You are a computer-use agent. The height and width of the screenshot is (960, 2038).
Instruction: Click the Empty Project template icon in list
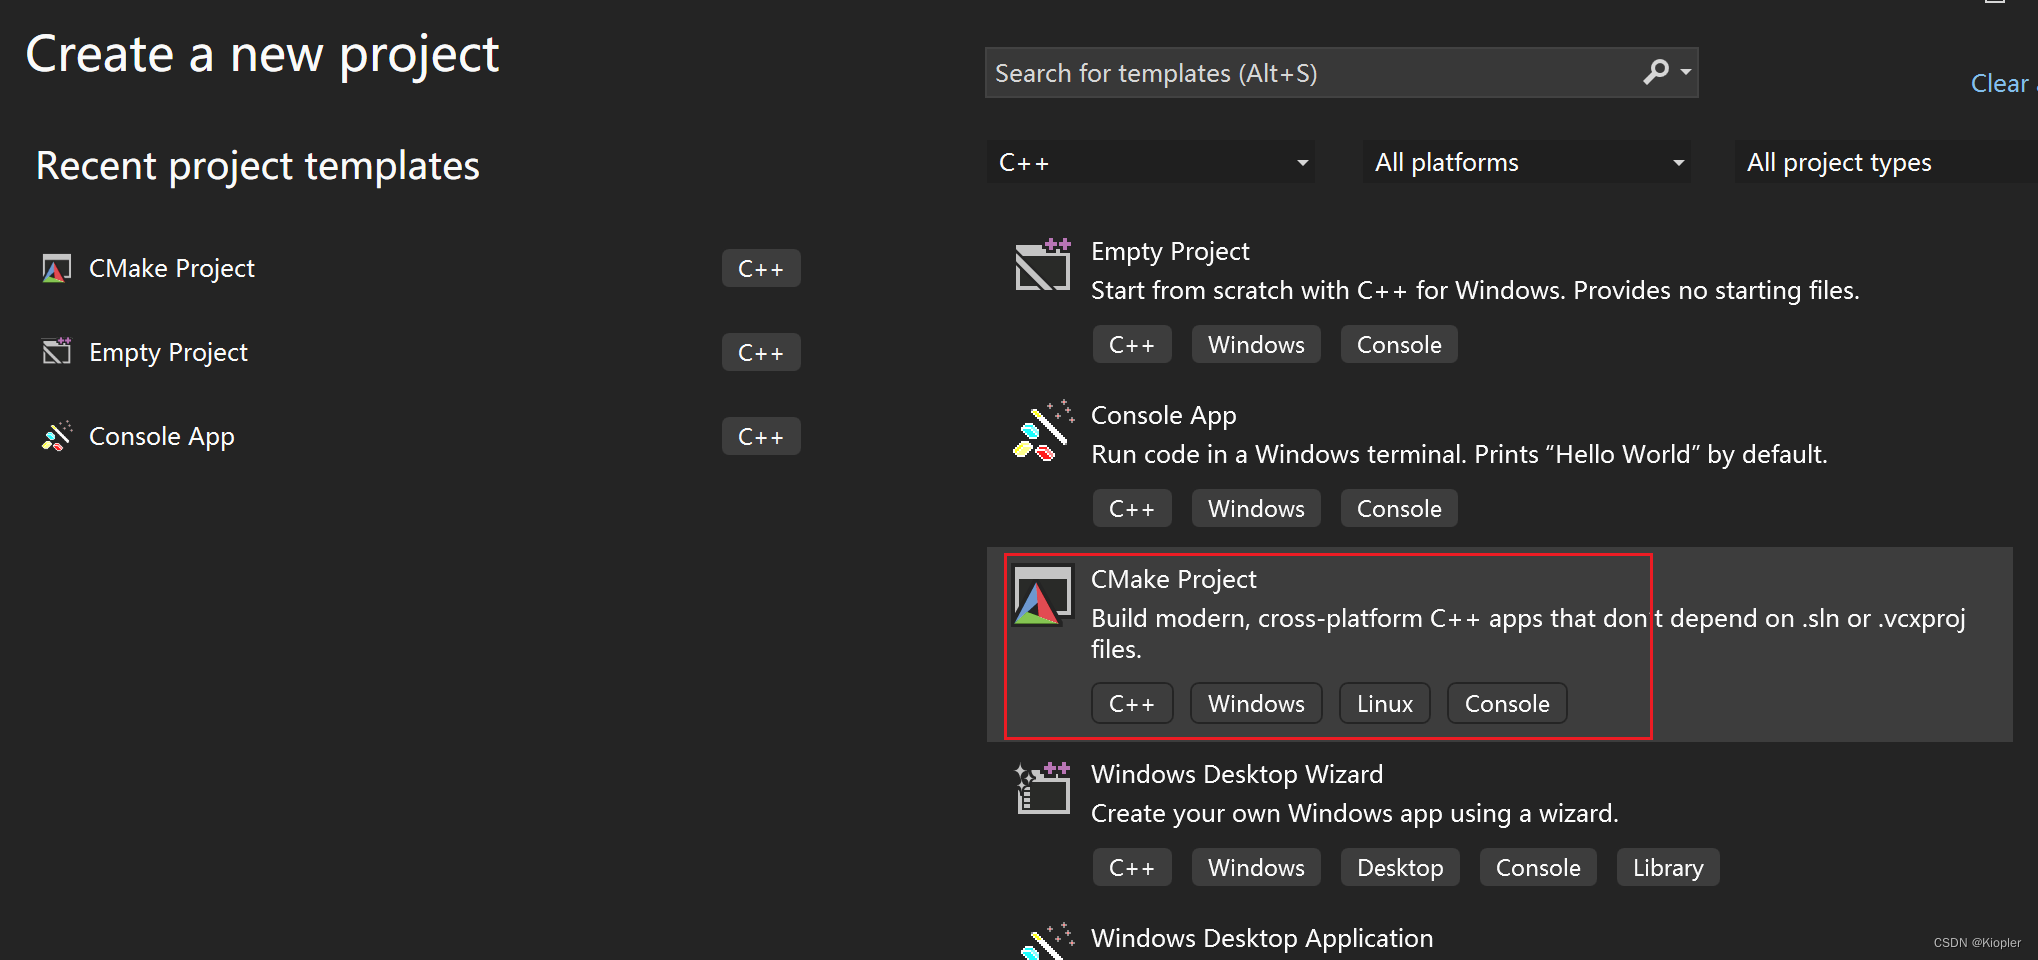pos(1042,266)
